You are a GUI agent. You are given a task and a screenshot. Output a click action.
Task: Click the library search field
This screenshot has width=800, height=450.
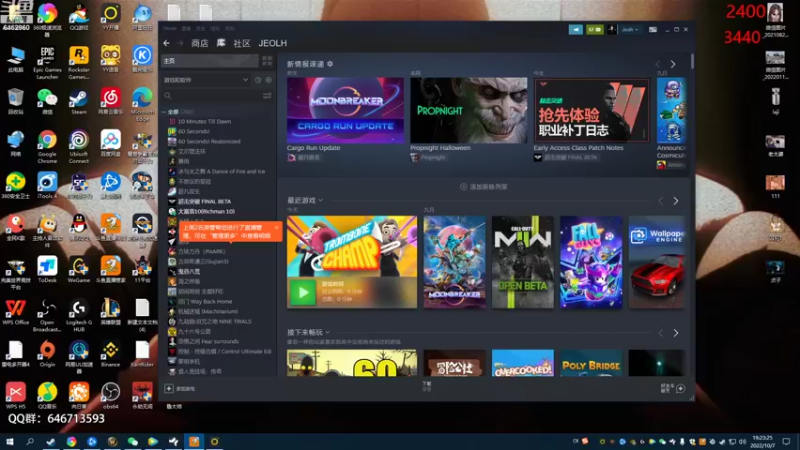point(214,95)
